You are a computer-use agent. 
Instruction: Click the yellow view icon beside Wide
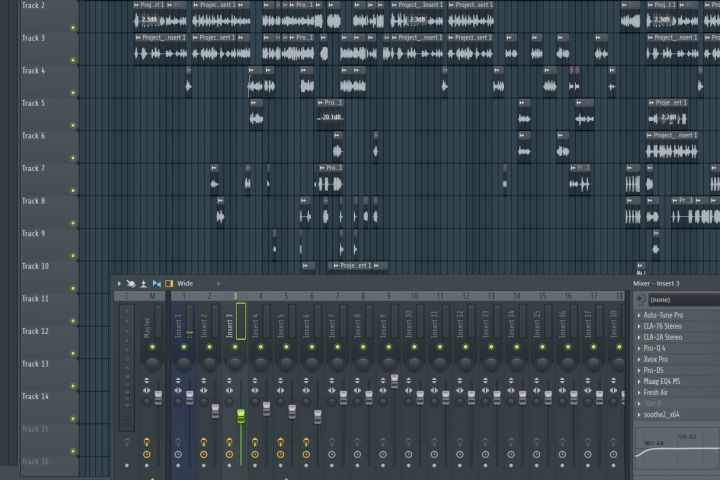pyautogui.click(x=169, y=283)
